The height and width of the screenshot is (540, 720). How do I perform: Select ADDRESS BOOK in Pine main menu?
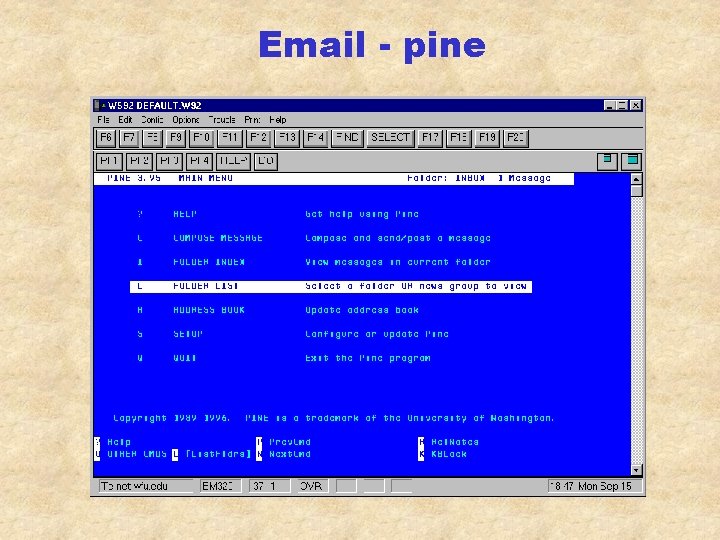pos(209,310)
